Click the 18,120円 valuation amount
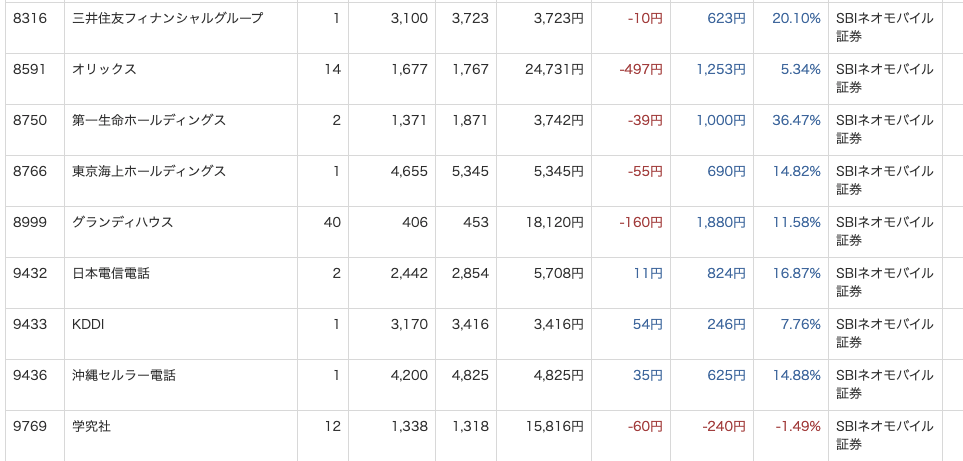 click(x=554, y=222)
